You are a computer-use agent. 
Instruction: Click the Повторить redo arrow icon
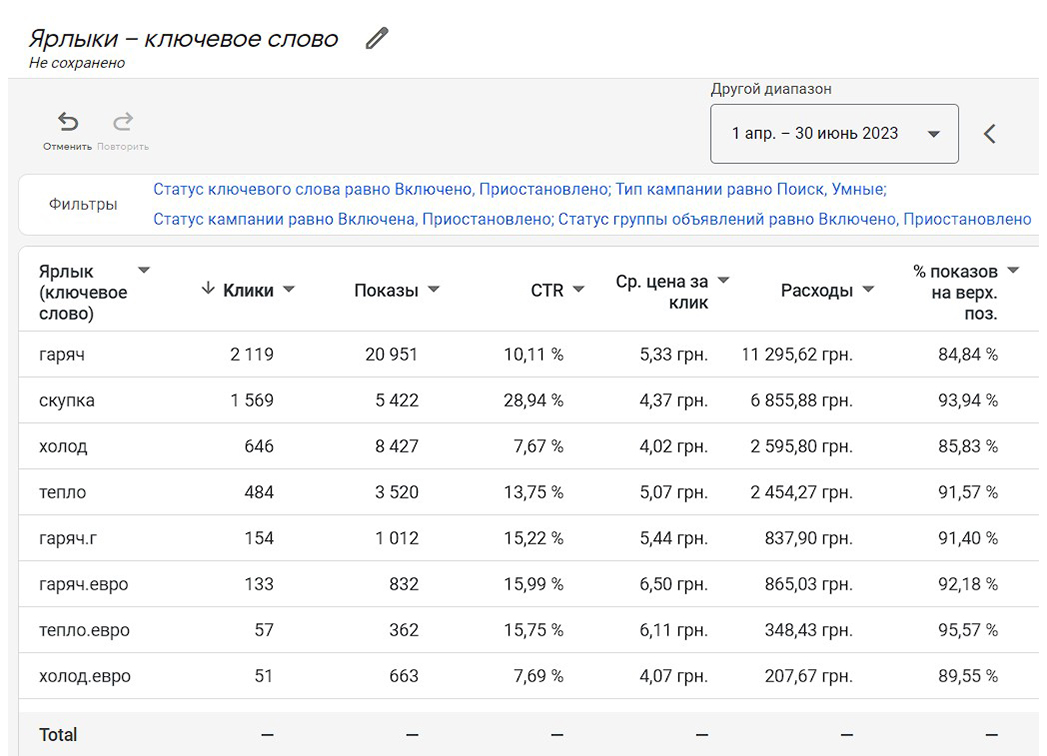123,122
